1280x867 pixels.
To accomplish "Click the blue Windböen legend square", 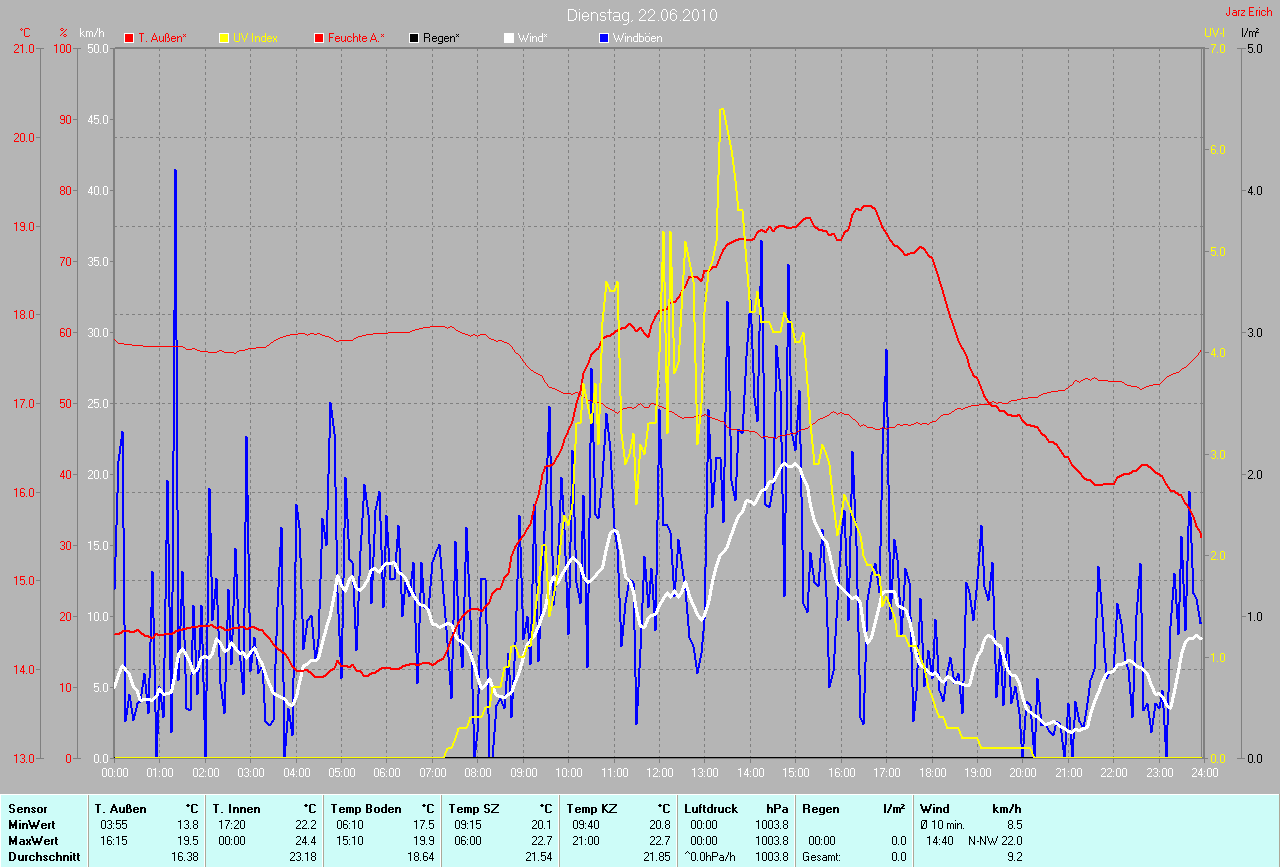I will (604, 38).
